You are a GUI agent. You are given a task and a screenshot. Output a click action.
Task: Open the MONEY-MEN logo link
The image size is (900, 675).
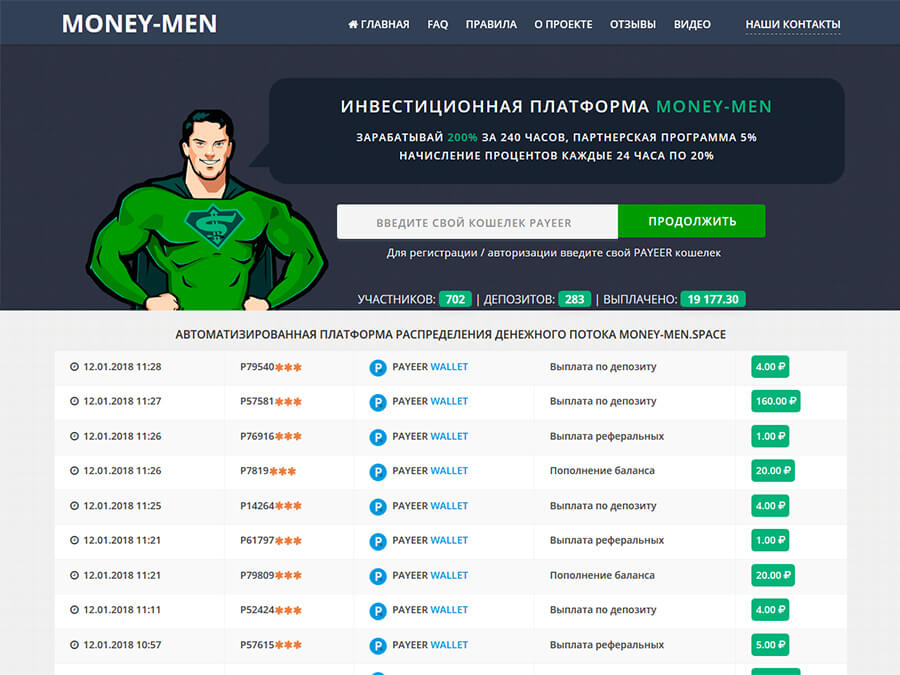click(139, 24)
